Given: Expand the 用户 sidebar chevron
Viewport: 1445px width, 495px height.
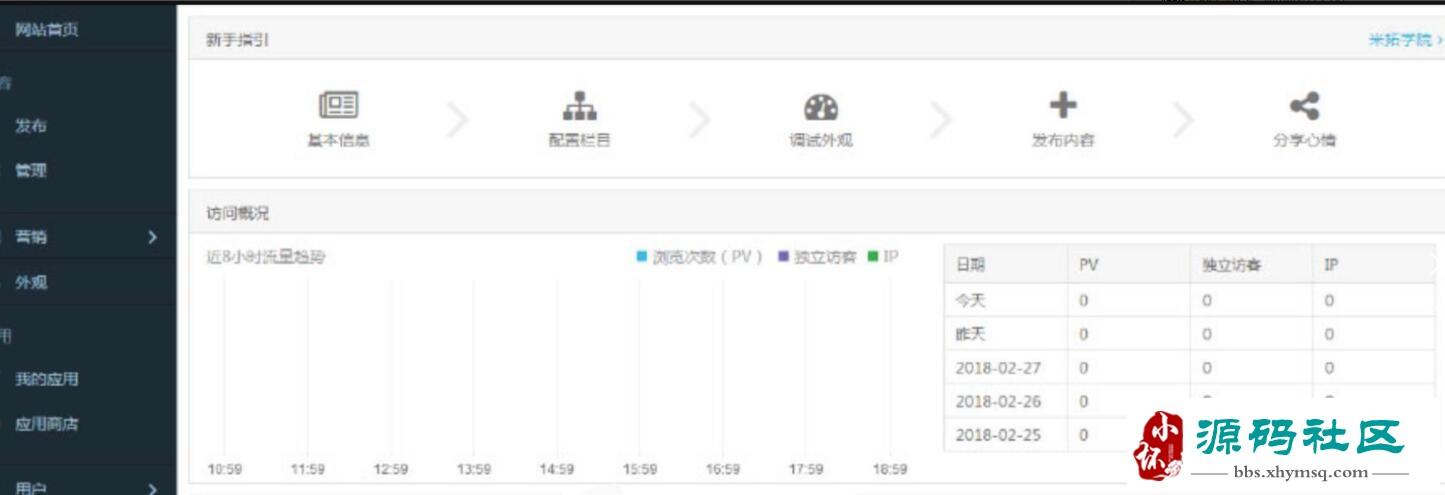Looking at the screenshot, I should 152,489.
